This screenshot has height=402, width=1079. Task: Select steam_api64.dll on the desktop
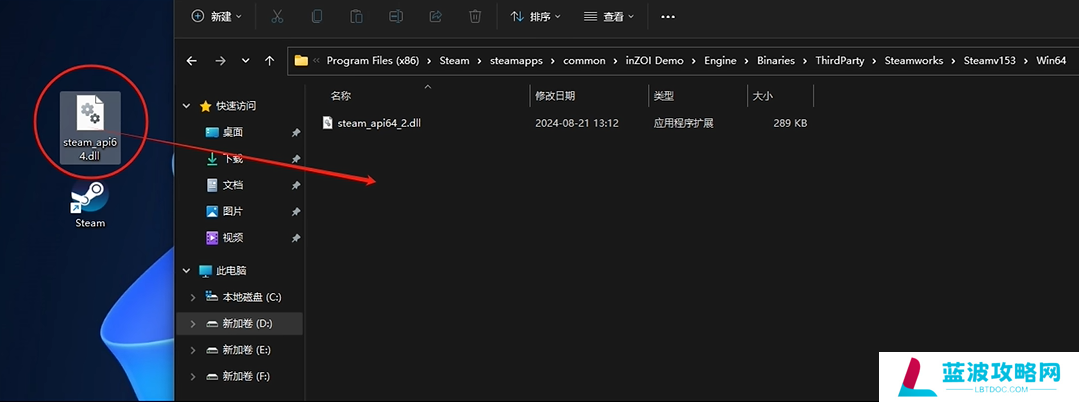(90, 128)
